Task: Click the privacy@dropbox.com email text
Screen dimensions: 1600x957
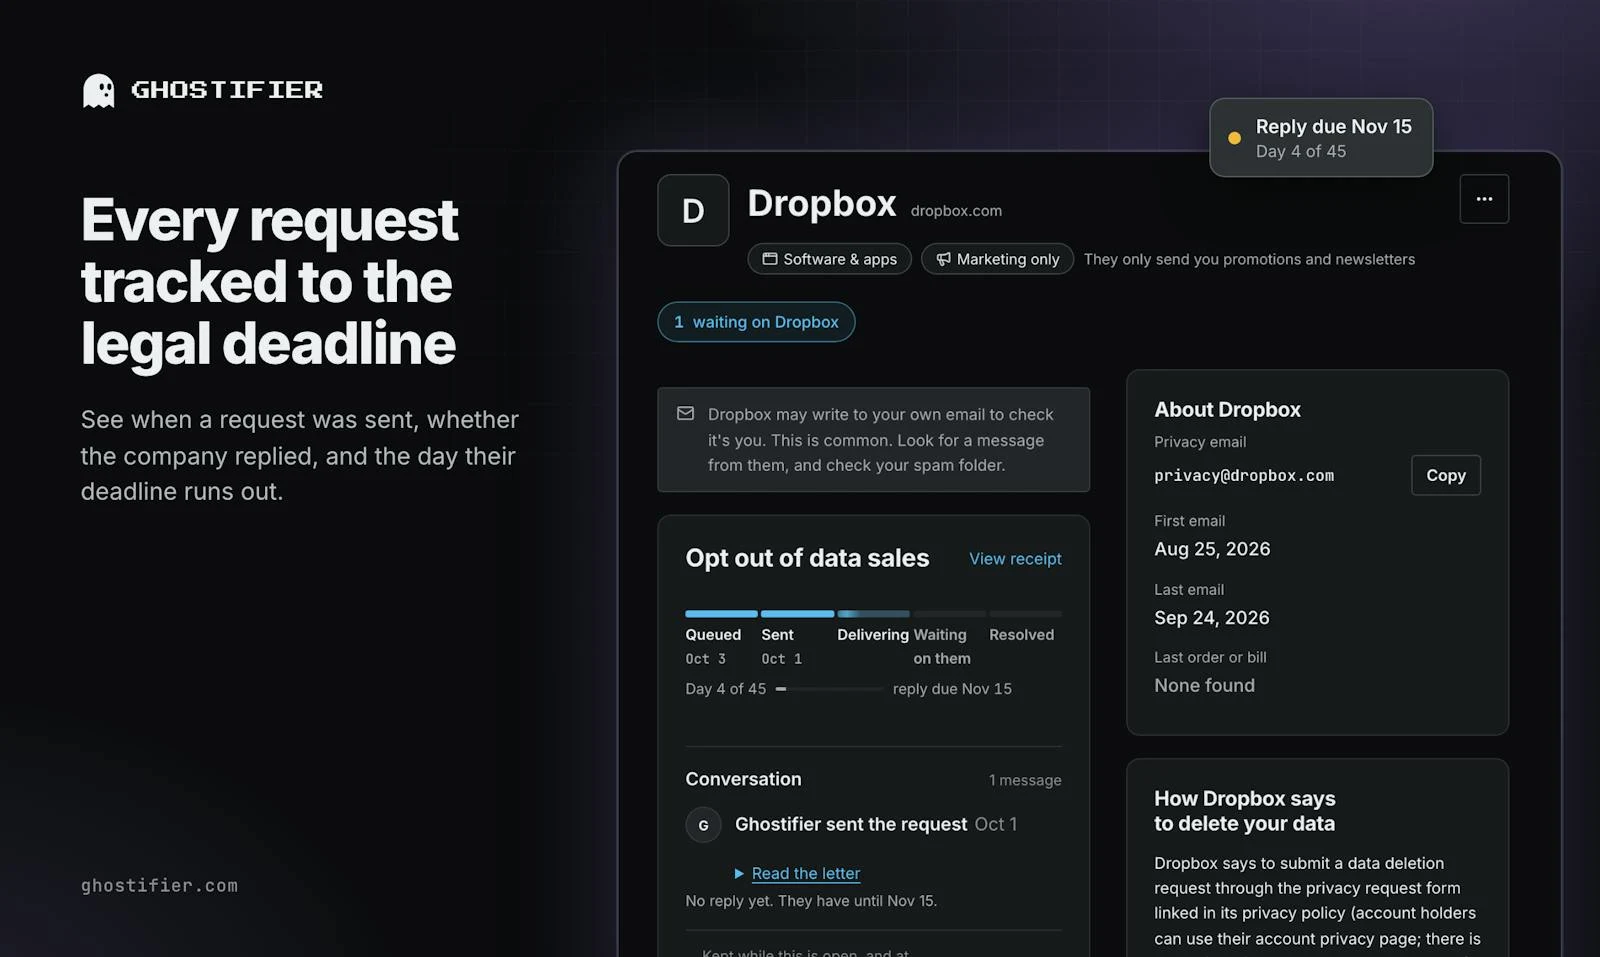Action: point(1244,476)
